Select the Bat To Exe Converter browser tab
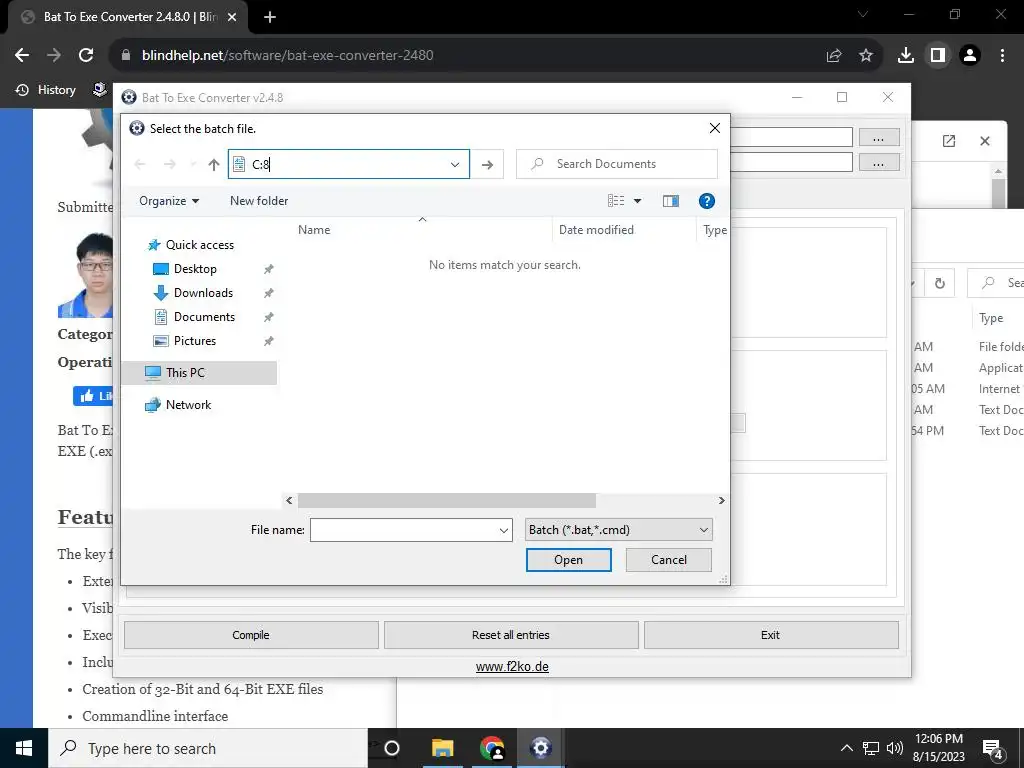The image size is (1024, 768). (128, 17)
